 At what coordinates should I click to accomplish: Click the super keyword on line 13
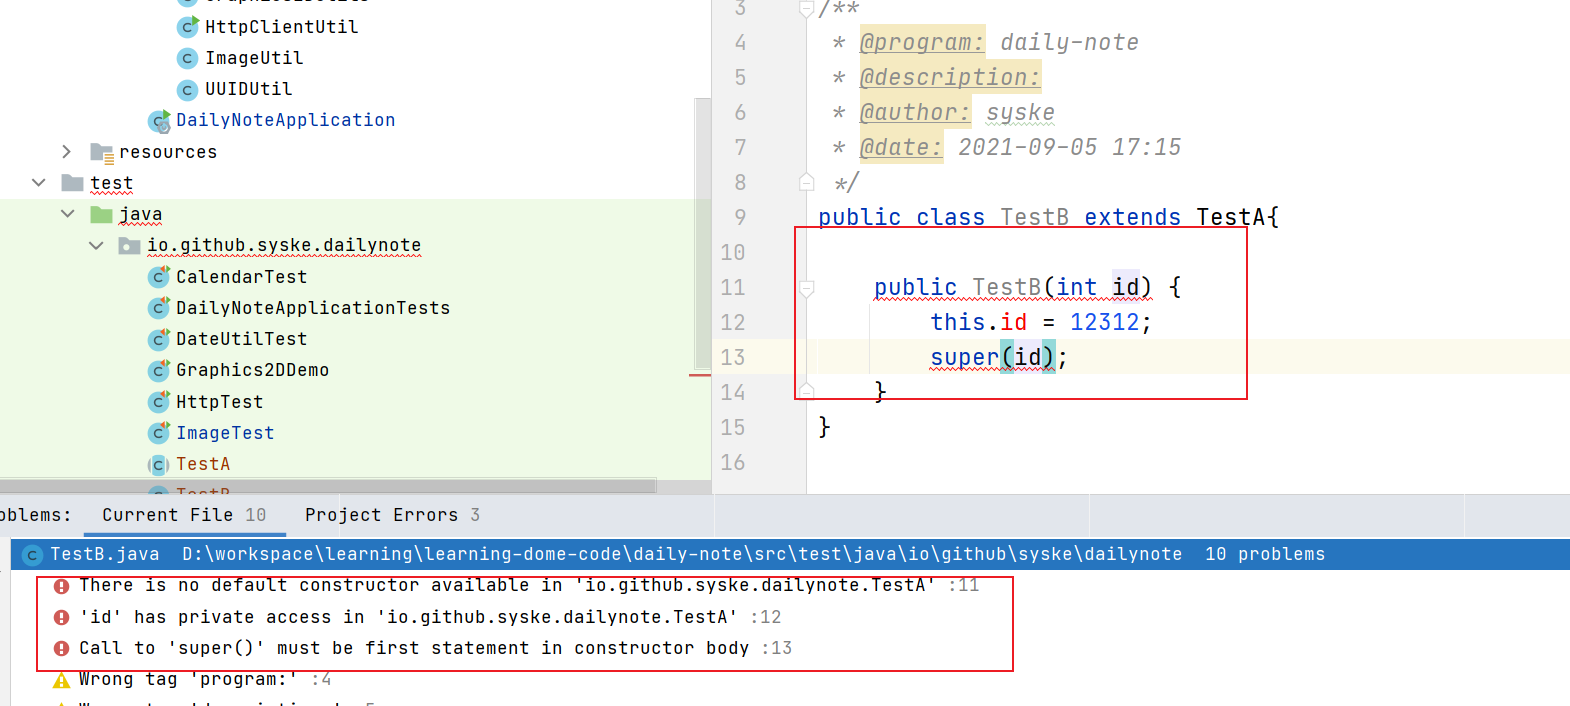pyautogui.click(x=964, y=357)
